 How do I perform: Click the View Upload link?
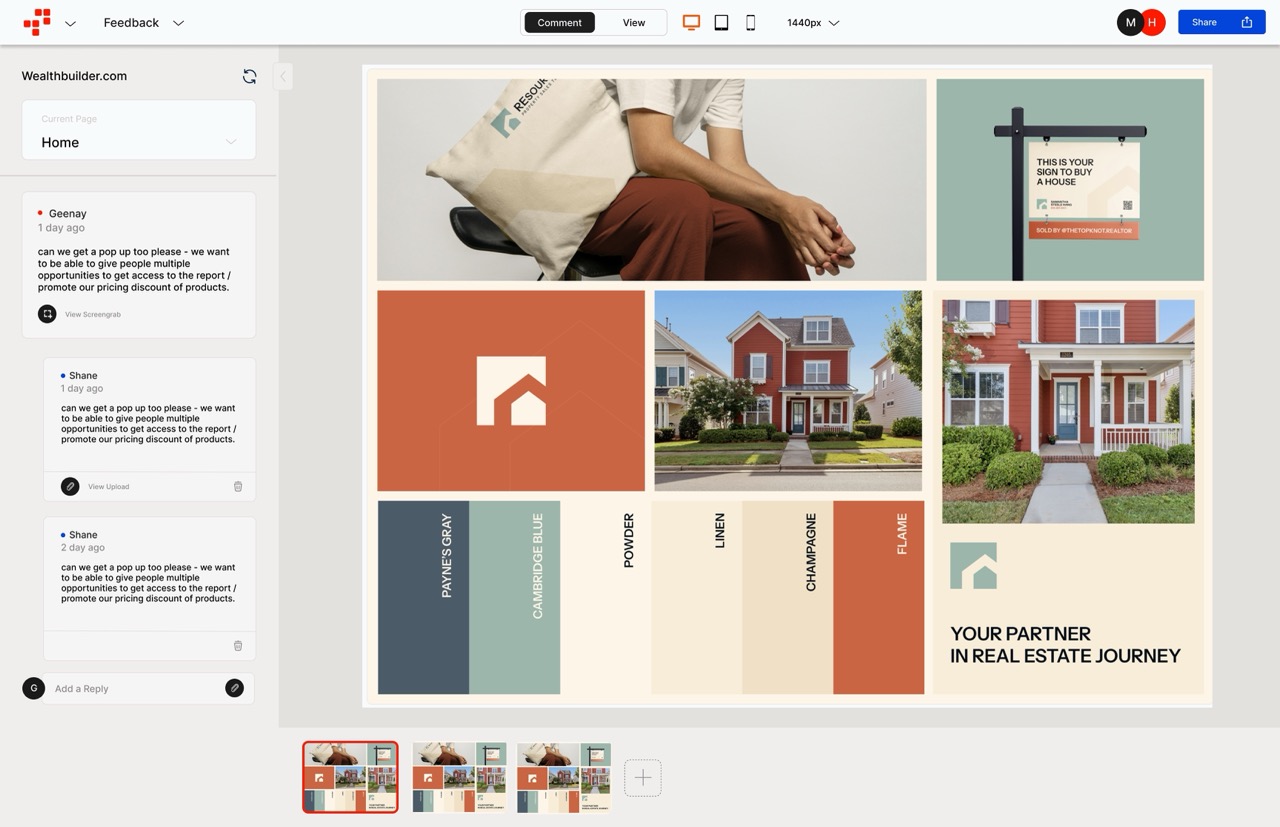[x=108, y=487]
